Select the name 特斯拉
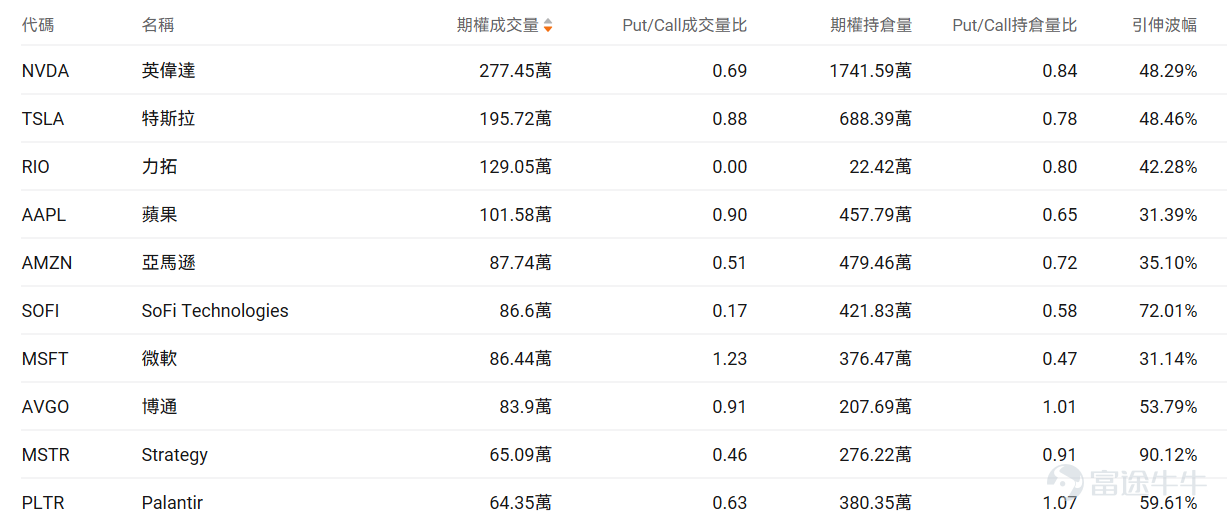This screenshot has width=1227, height=519. 169,119
